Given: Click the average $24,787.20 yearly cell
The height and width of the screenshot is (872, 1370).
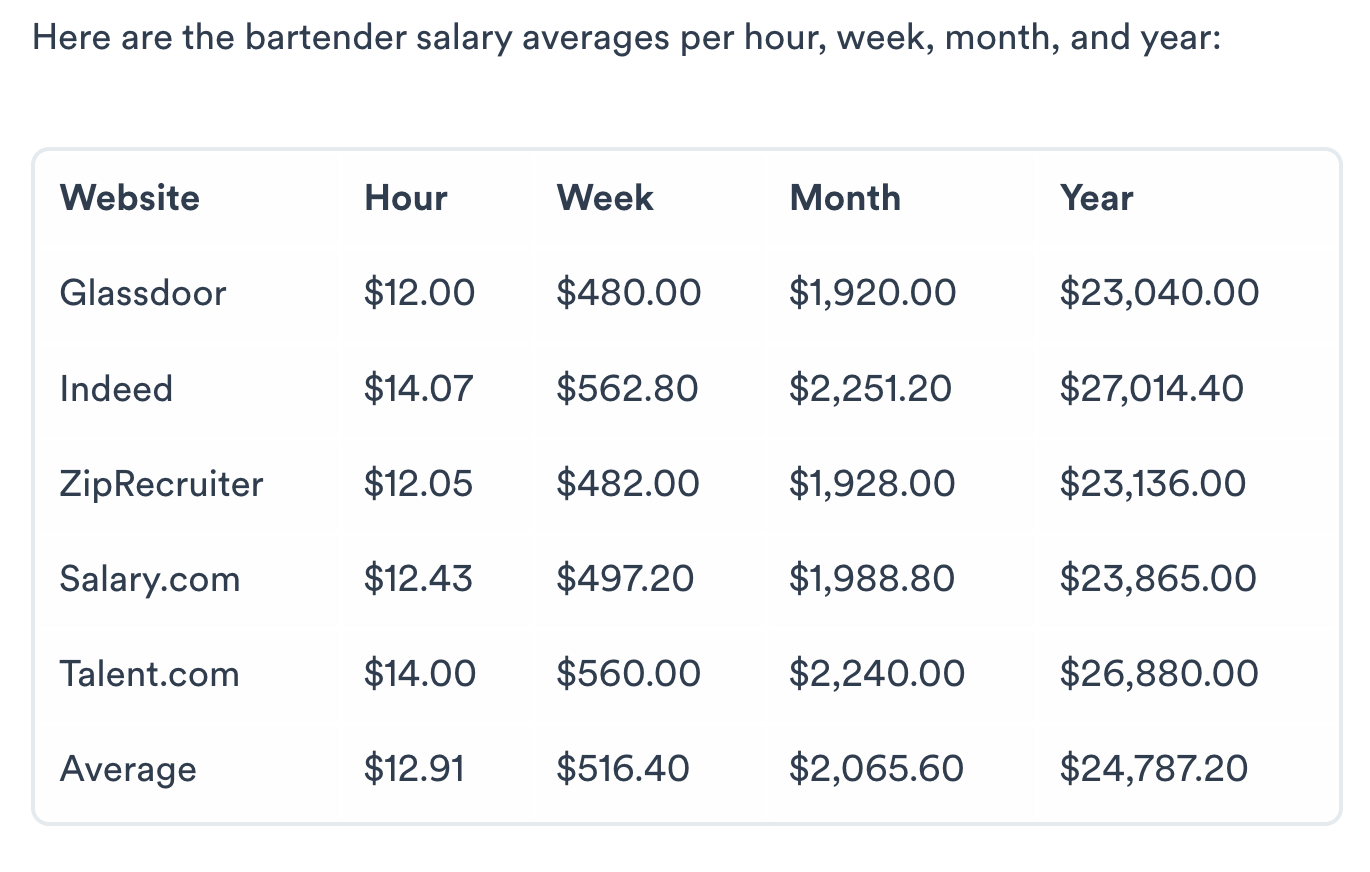Looking at the screenshot, I should 1154,769.
